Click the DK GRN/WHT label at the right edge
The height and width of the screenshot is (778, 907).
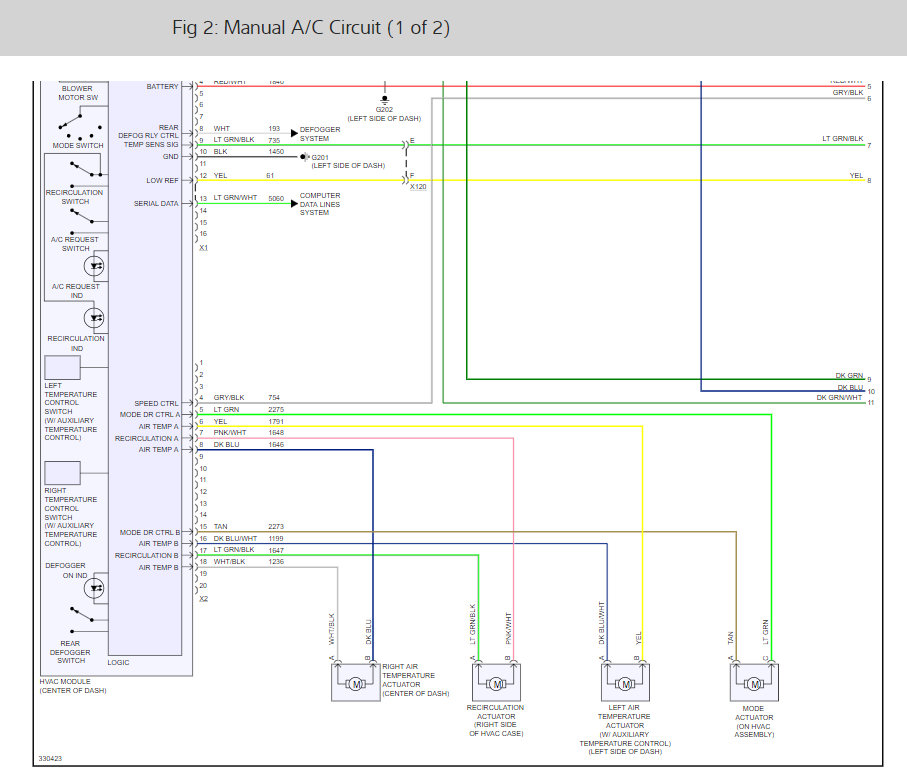pos(839,397)
